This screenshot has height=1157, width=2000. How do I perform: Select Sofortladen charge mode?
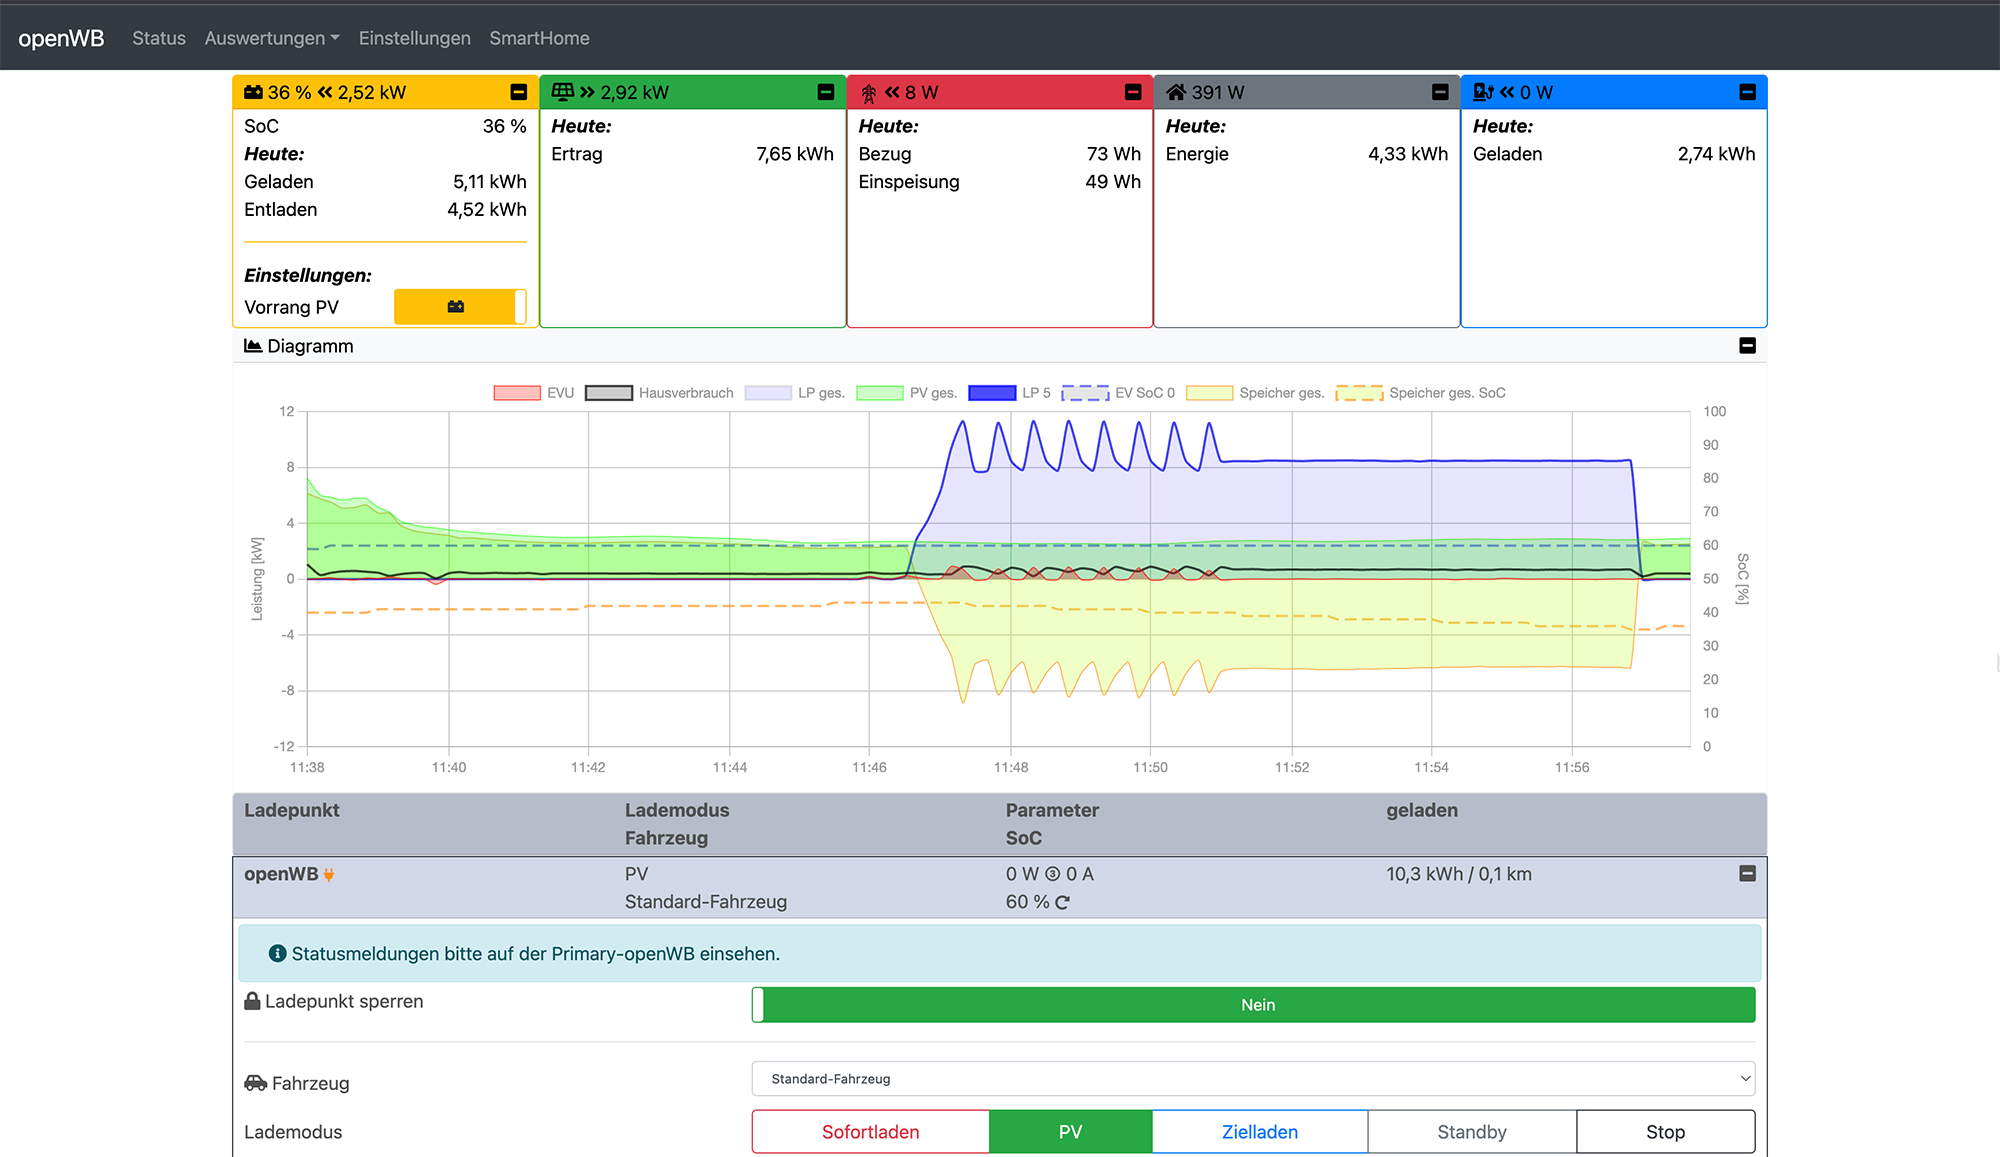[x=870, y=1132]
